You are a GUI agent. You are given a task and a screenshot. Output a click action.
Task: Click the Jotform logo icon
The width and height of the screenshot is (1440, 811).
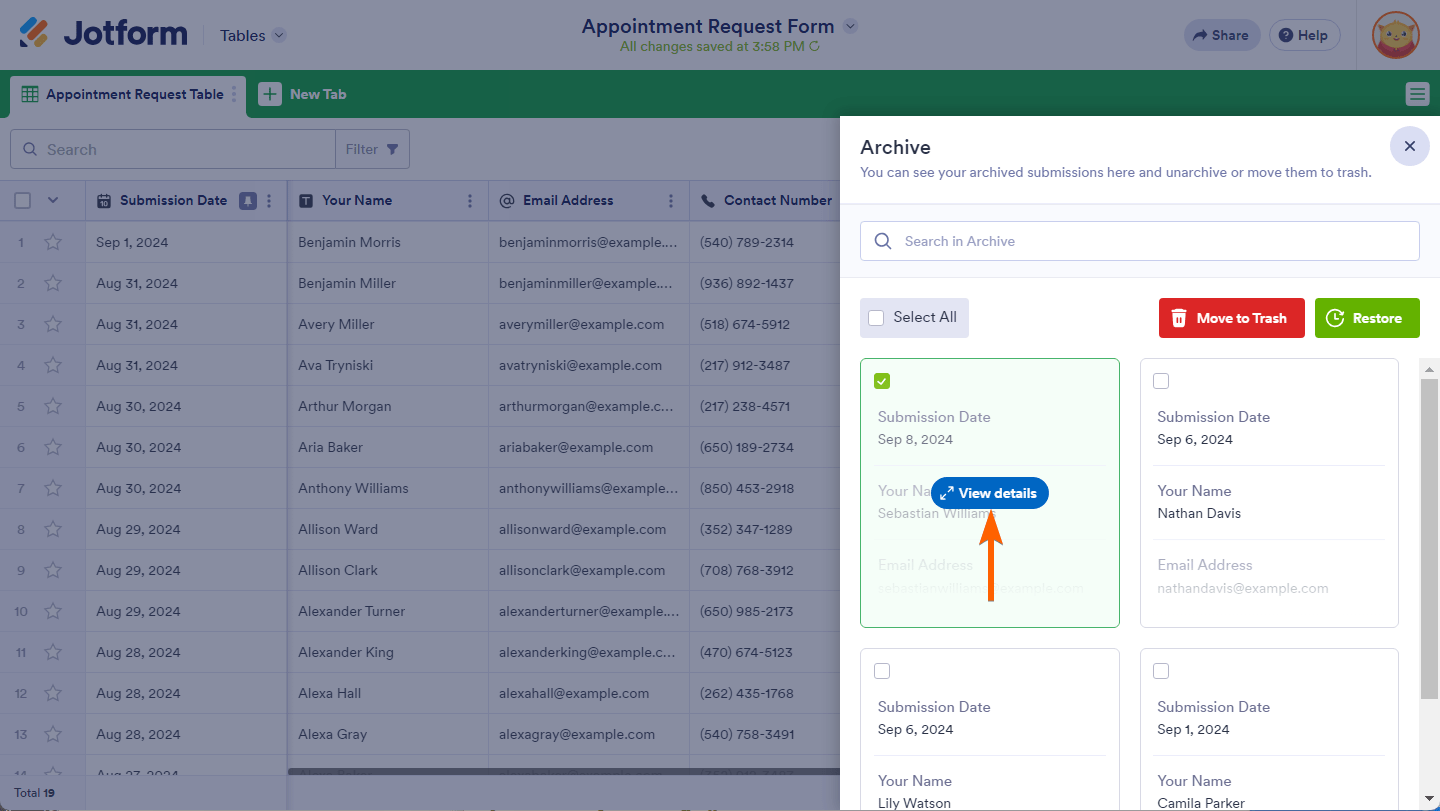click(x=33, y=34)
